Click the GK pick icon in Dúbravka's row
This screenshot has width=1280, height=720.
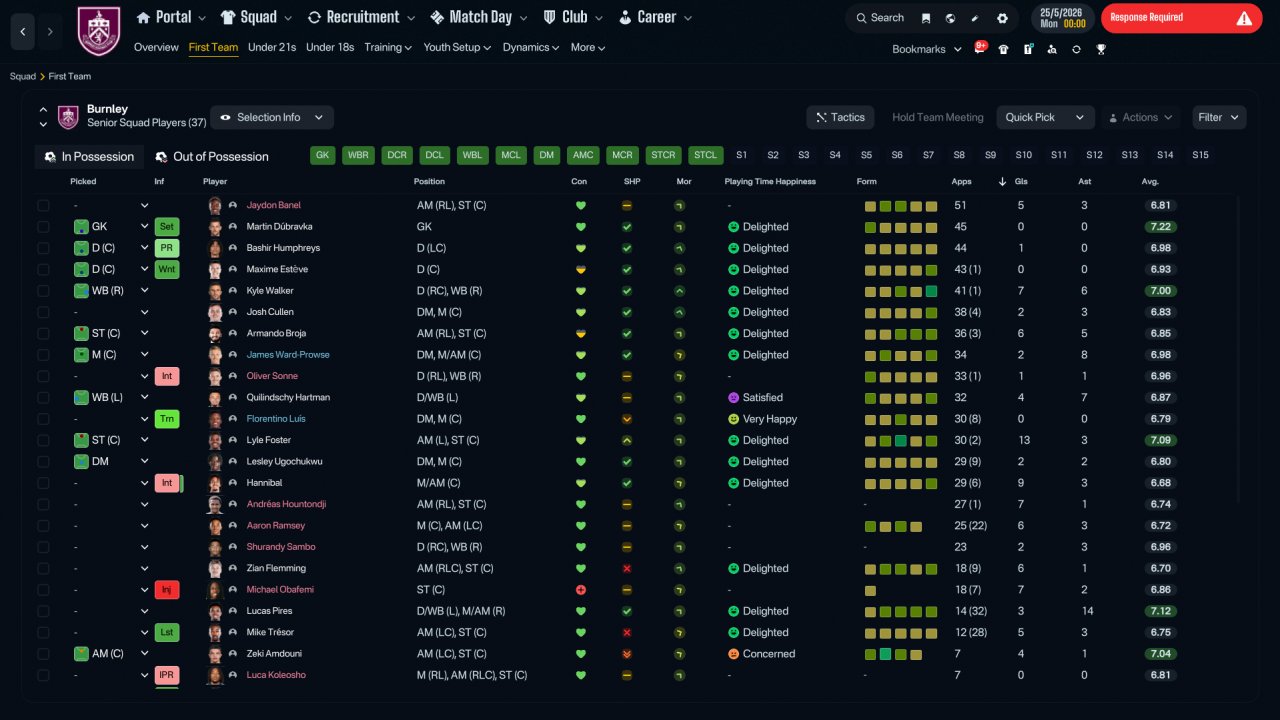click(82, 227)
